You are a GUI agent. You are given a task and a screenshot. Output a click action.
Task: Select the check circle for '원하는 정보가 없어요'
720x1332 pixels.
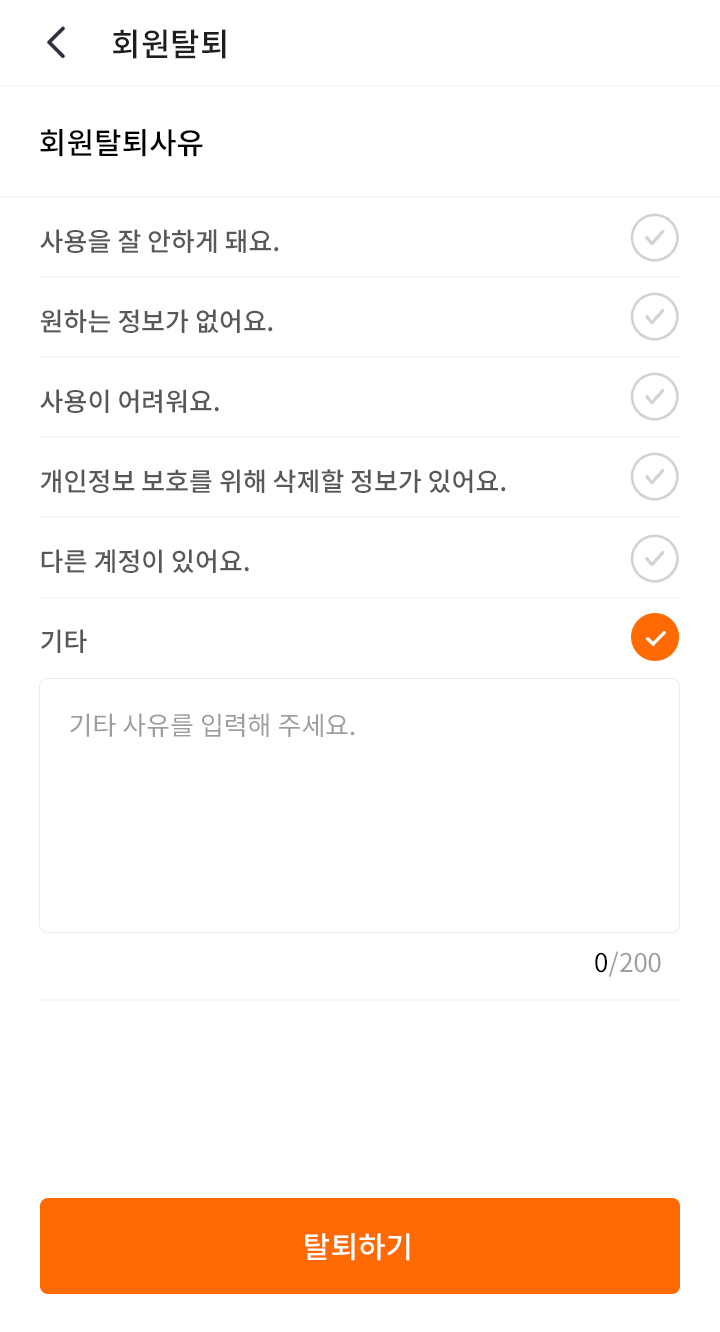tap(654, 317)
